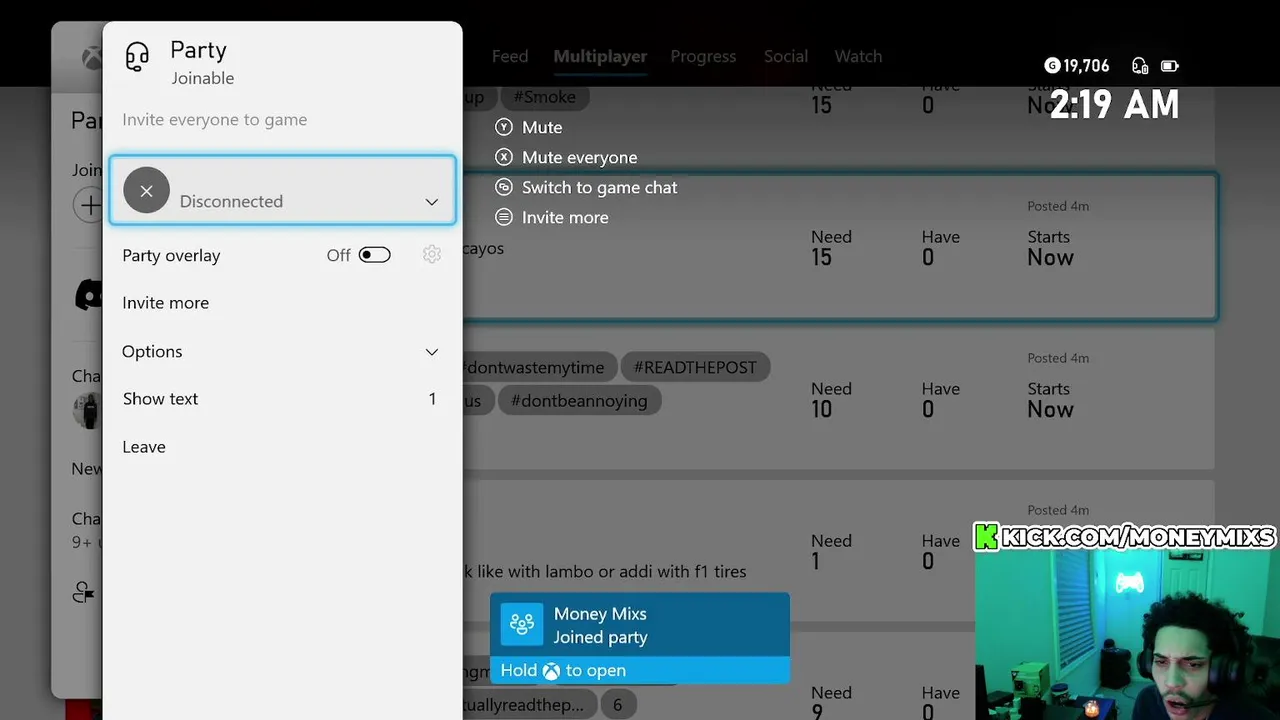Click the 2:19 AM clock
The image size is (1280, 720).
pyautogui.click(x=1114, y=104)
